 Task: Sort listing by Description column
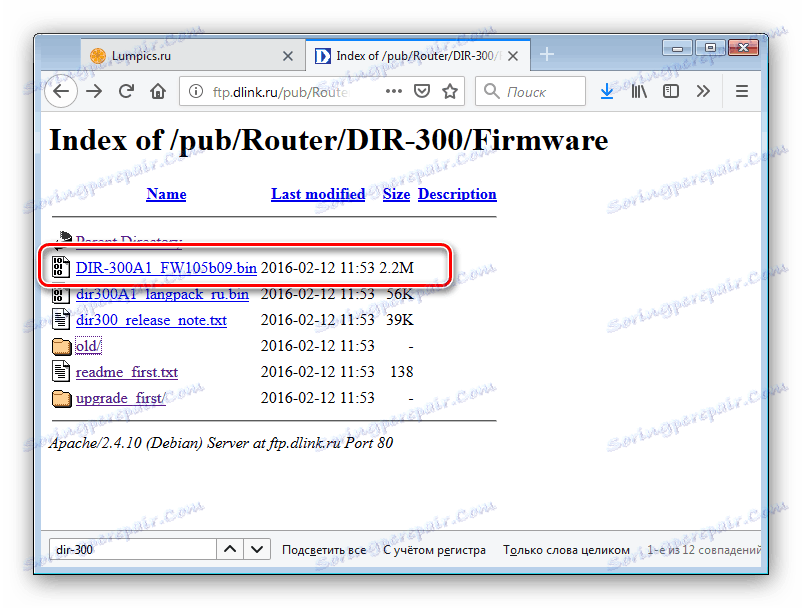point(457,194)
